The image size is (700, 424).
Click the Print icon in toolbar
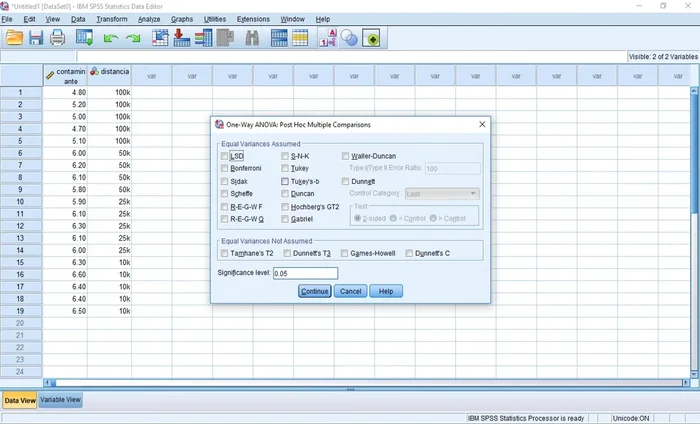pos(58,38)
